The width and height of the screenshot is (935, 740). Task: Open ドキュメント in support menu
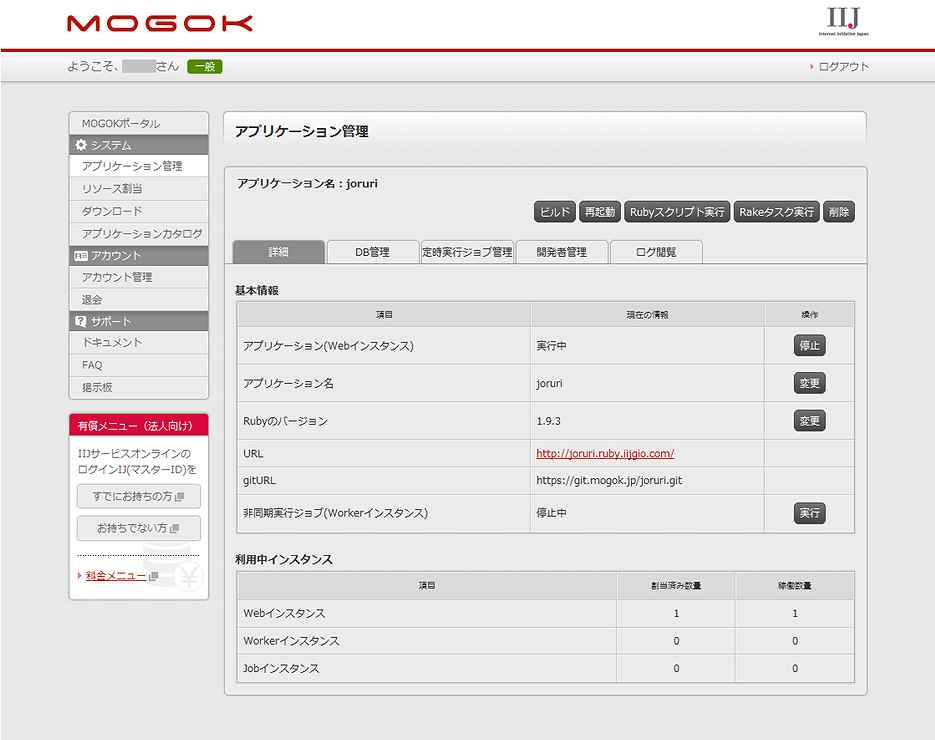click(139, 342)
